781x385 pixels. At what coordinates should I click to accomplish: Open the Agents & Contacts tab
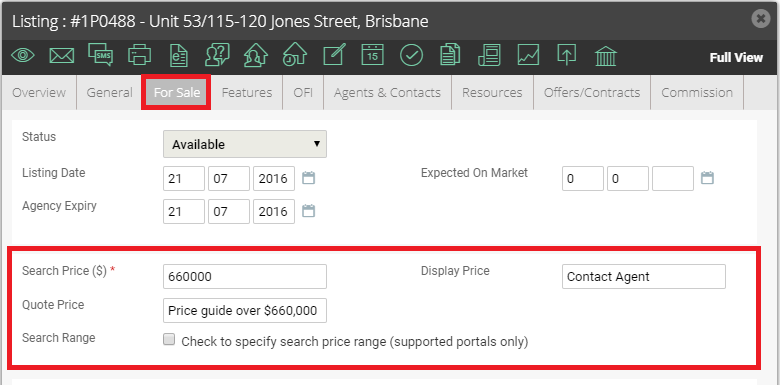387,93
